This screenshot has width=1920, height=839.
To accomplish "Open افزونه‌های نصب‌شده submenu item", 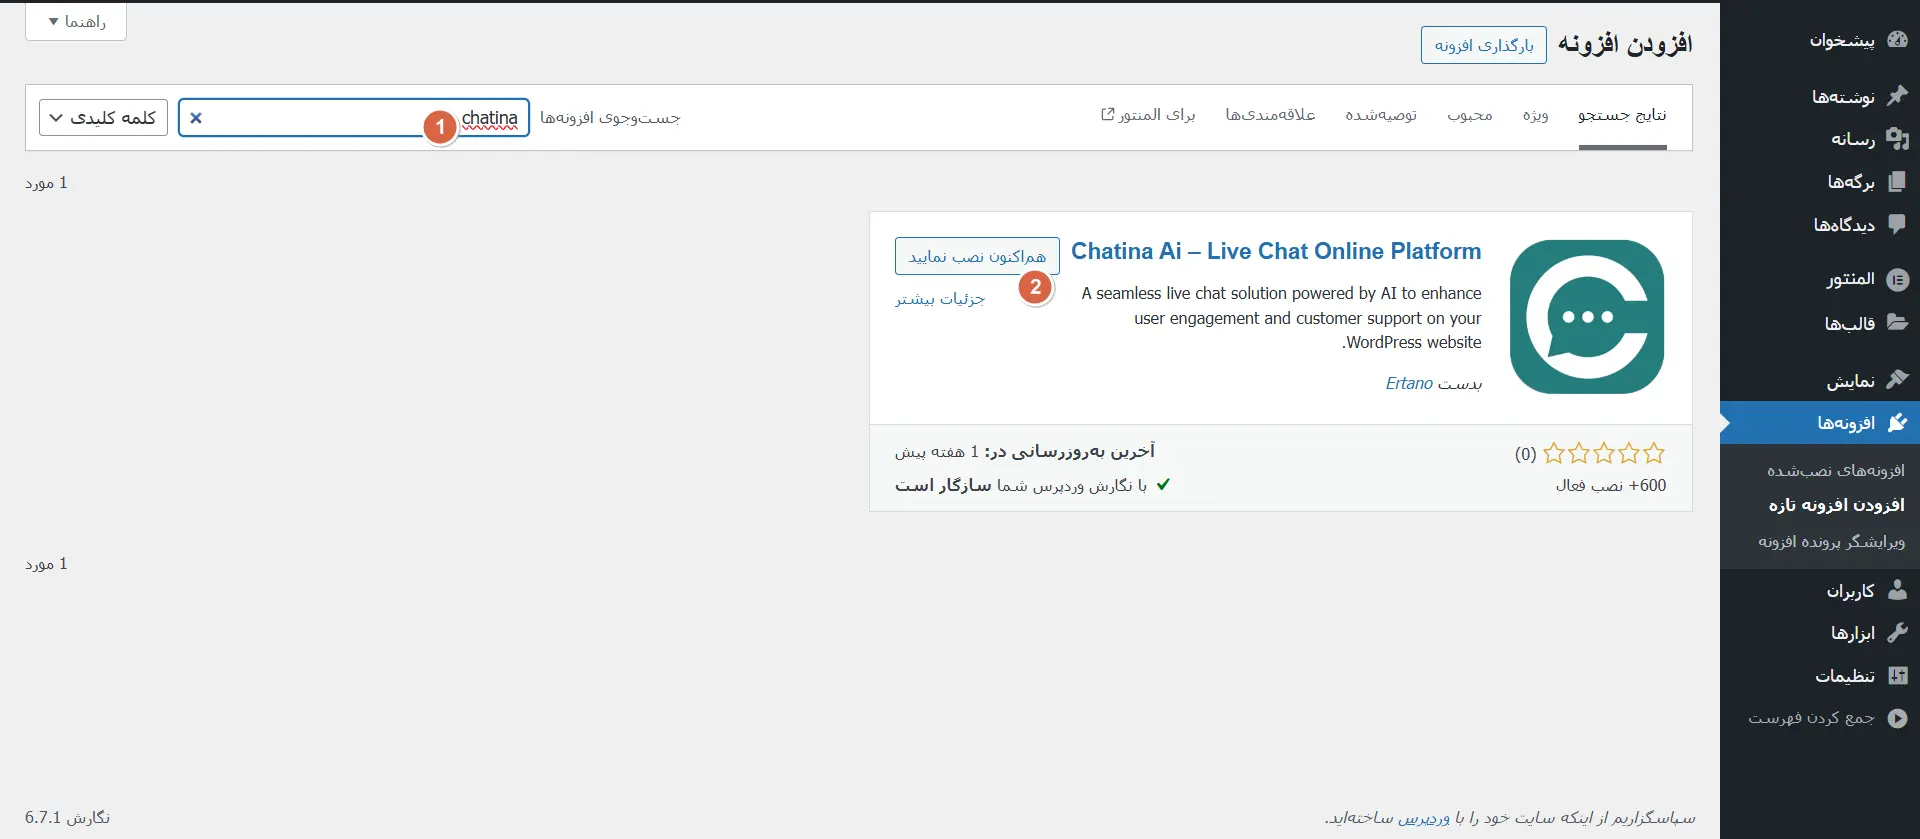I will [1836, 470].
